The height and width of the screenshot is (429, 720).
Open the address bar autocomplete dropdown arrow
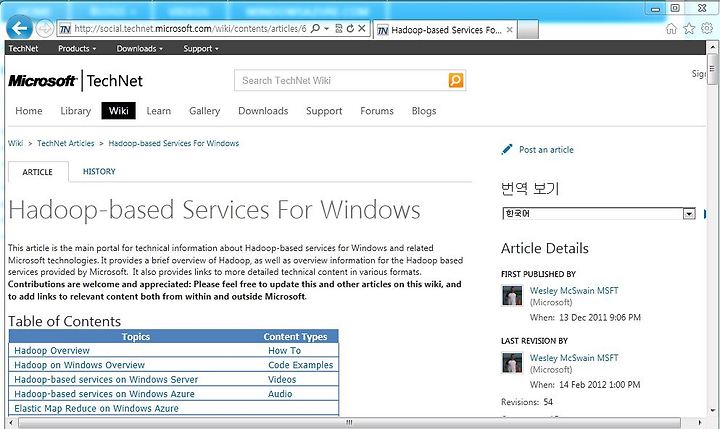click(326, 28)
